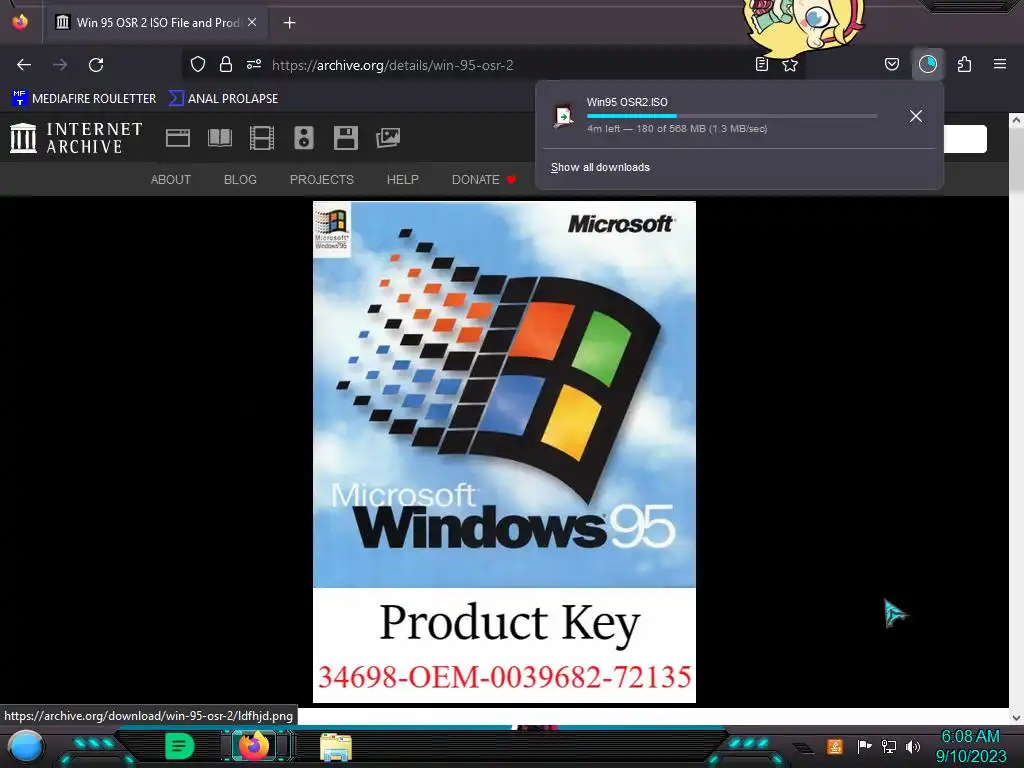
Task: Click the Internet Archive search box
Action: [965, 138]
